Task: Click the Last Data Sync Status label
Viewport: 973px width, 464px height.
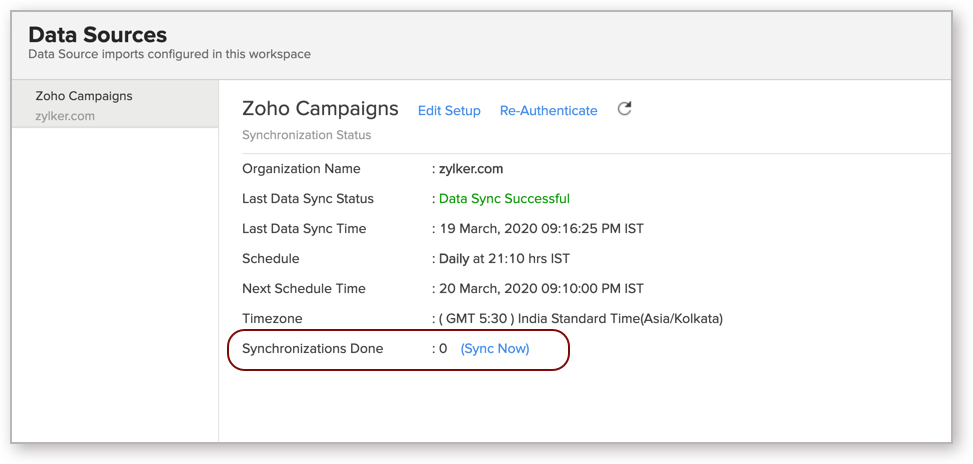Action: [x=308, y=199]
